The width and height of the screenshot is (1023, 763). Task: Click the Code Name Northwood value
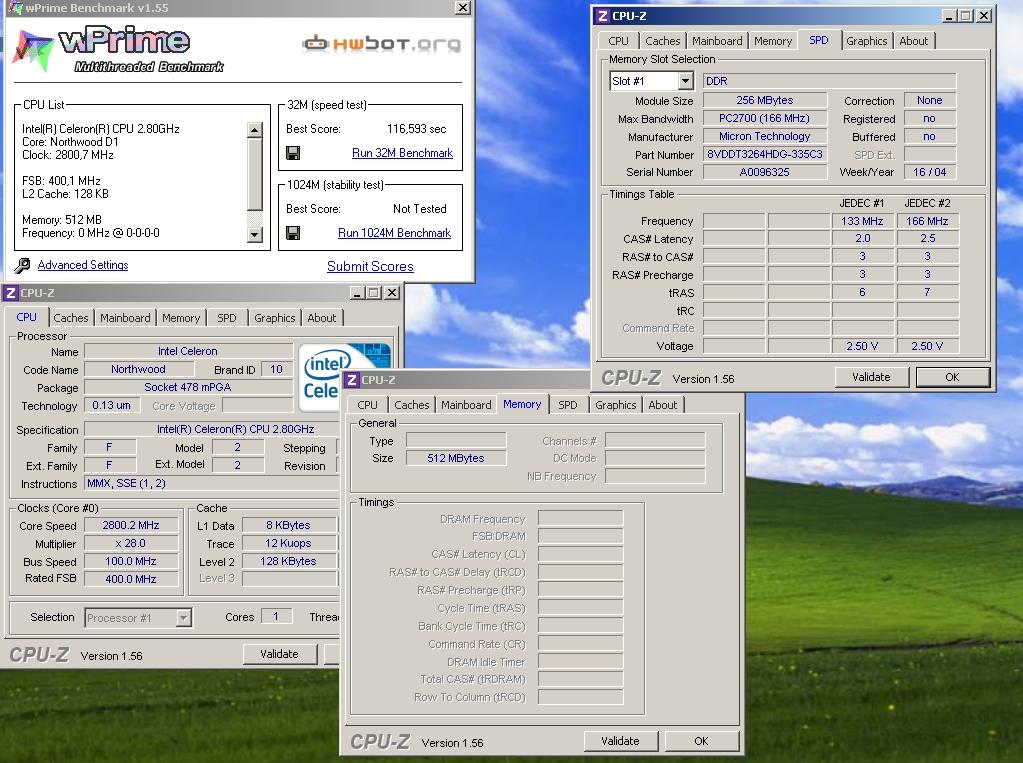(138, 369)
